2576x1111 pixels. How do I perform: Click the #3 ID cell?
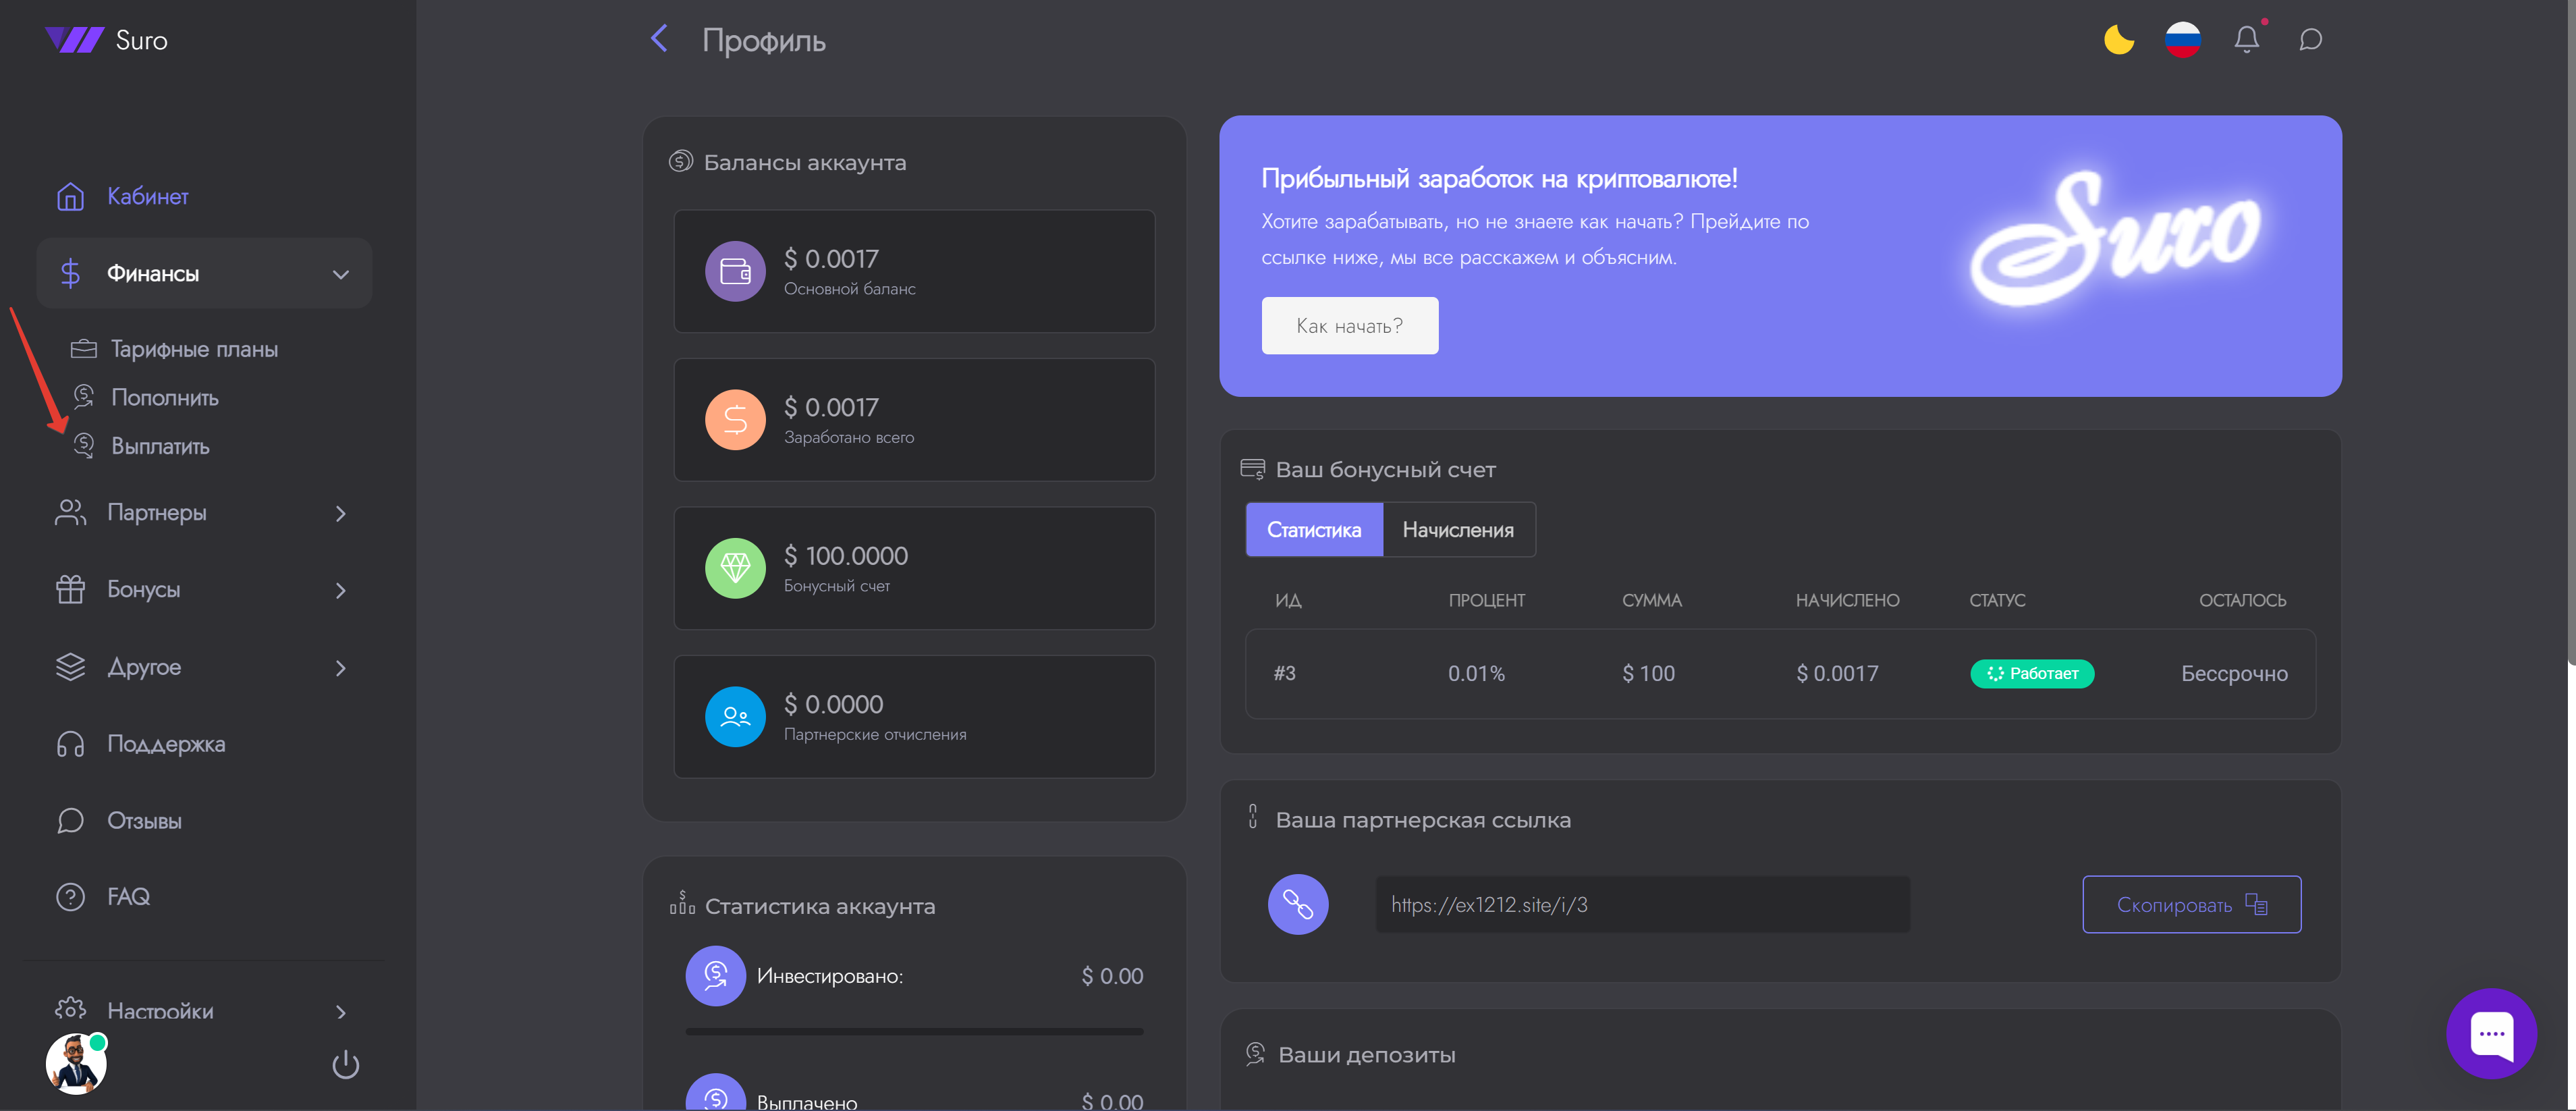(1284, 673)
